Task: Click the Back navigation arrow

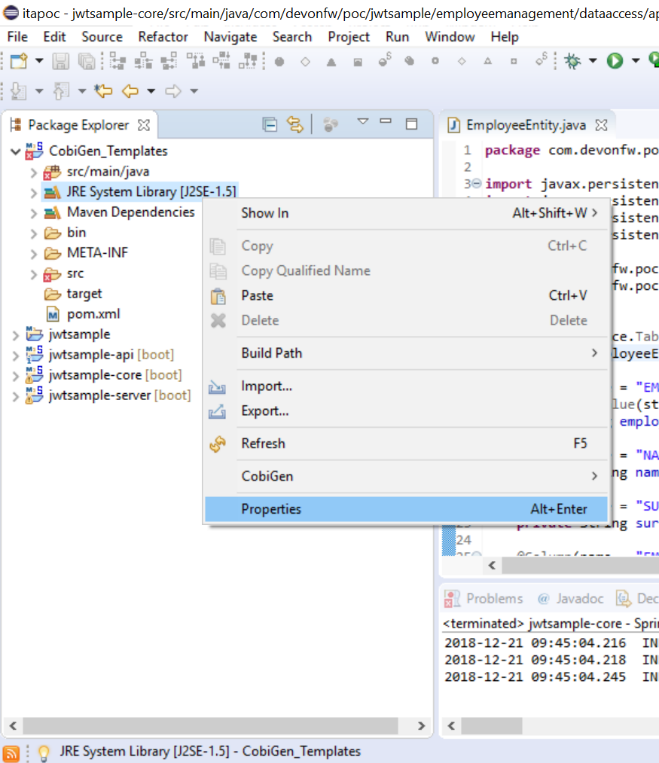Action: pyautogui.click(x=129, y=91)
